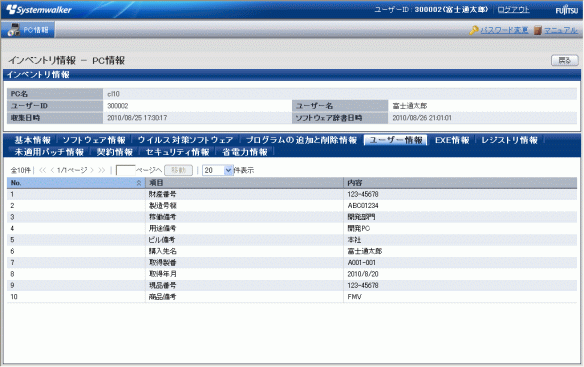Screen dimensions: 584x367
Task: Switch to EXE情報 tab
Action: click(452, 140)
